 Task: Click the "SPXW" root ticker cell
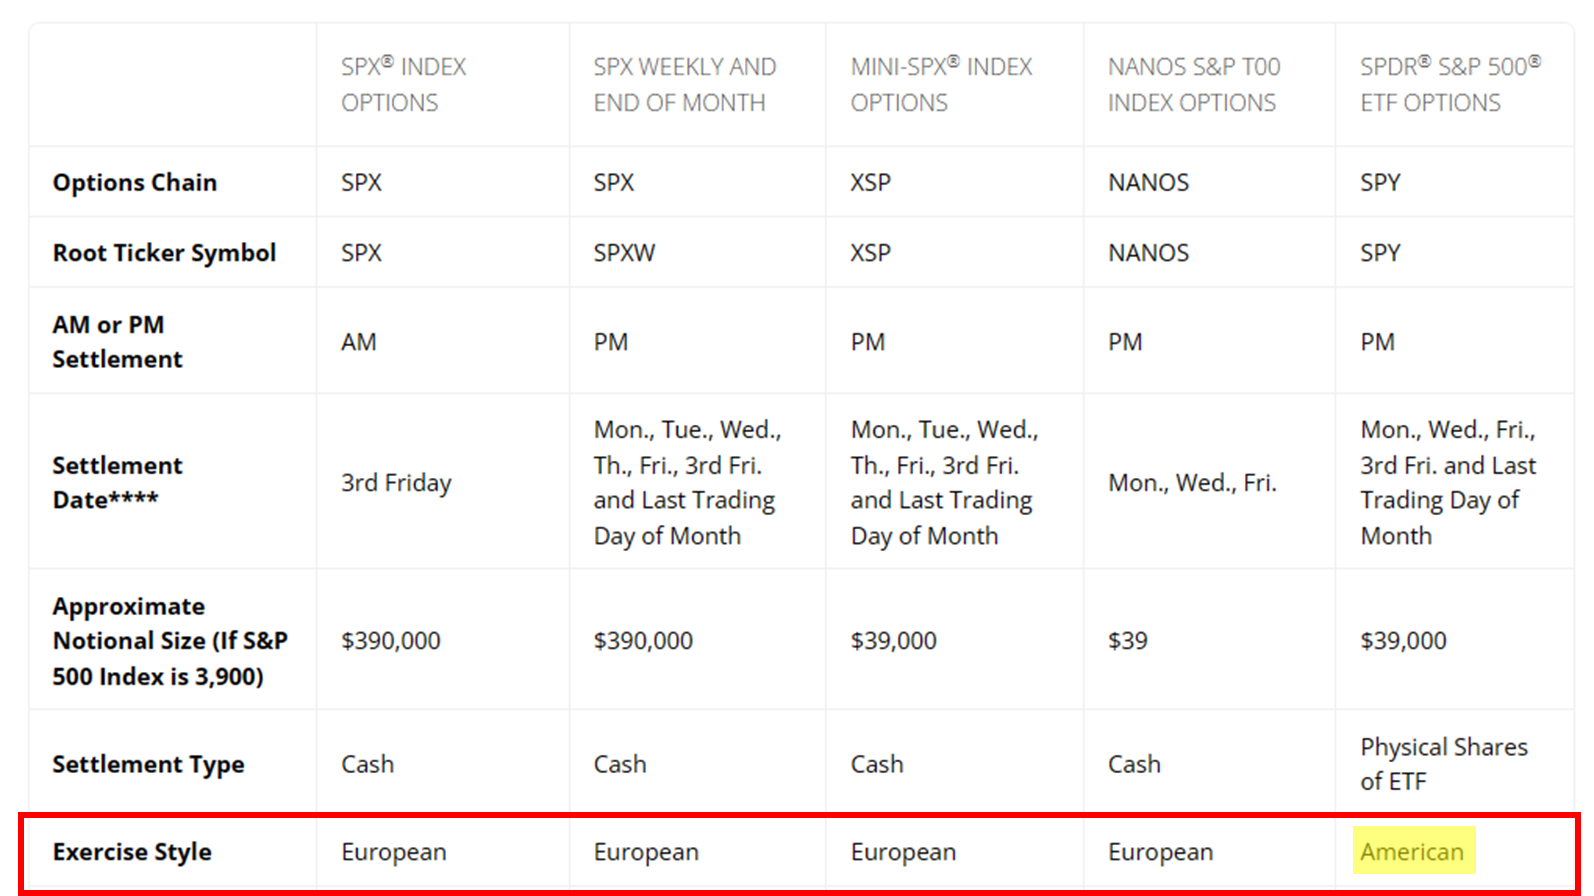coord(625,252)
